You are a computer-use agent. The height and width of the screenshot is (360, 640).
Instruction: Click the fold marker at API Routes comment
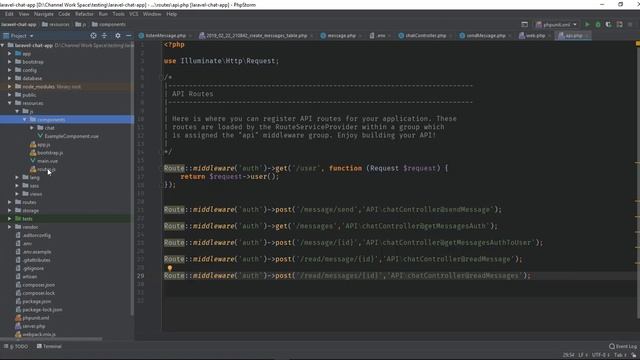(160, 77)
